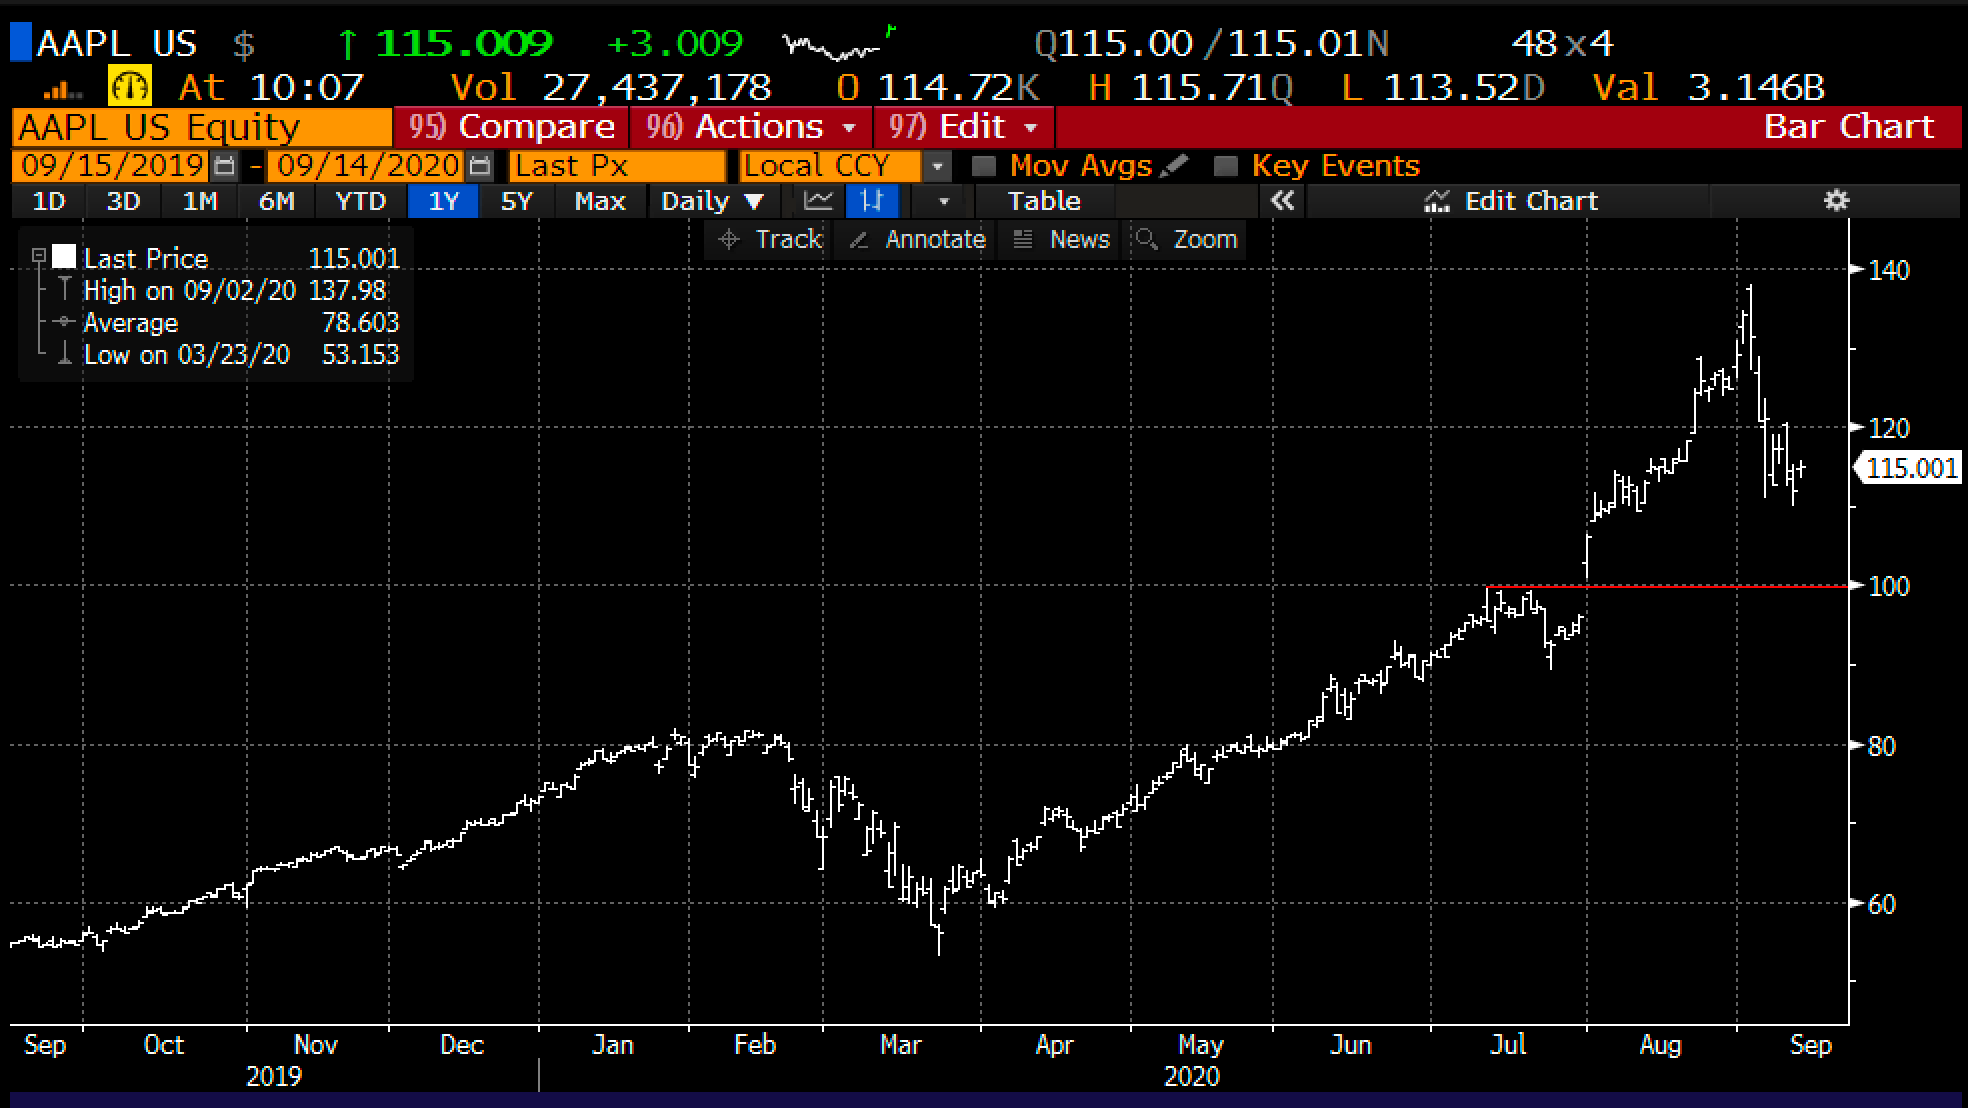Select the YTD range tab
1968x1108 pixels.
pyautogui.click(x=361, y=201)
